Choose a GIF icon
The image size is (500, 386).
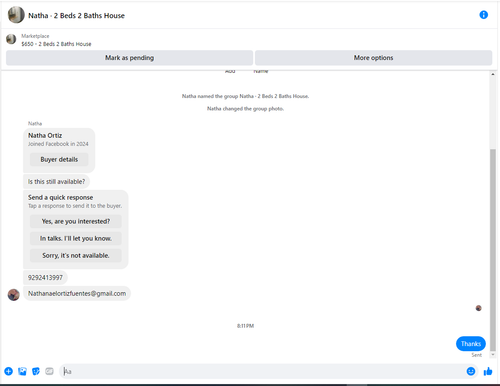pos(49,371)
